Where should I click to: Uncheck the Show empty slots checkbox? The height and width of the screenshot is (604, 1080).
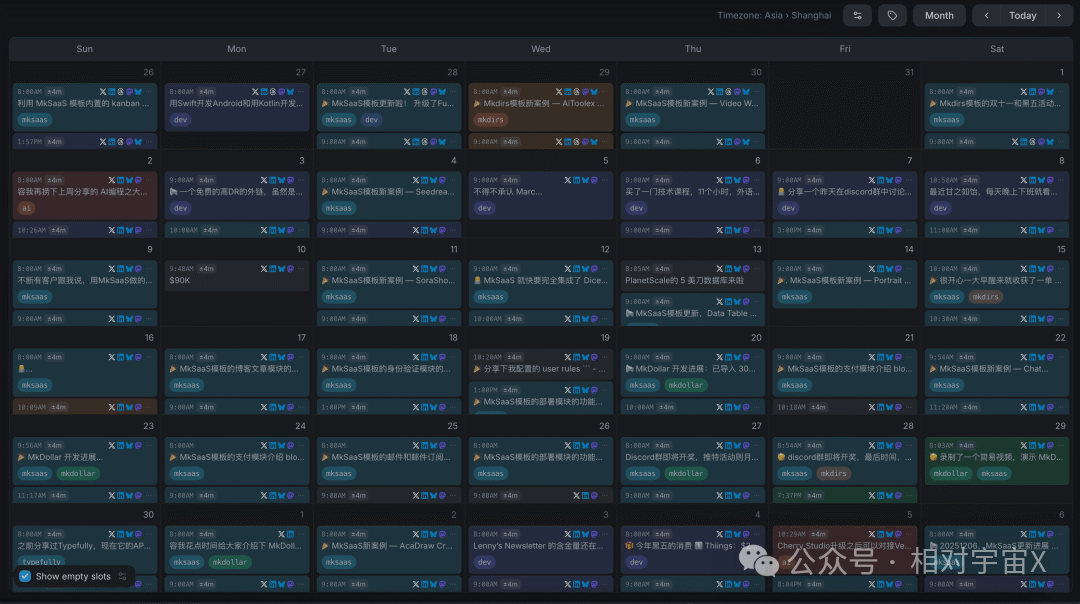(25, 576)
